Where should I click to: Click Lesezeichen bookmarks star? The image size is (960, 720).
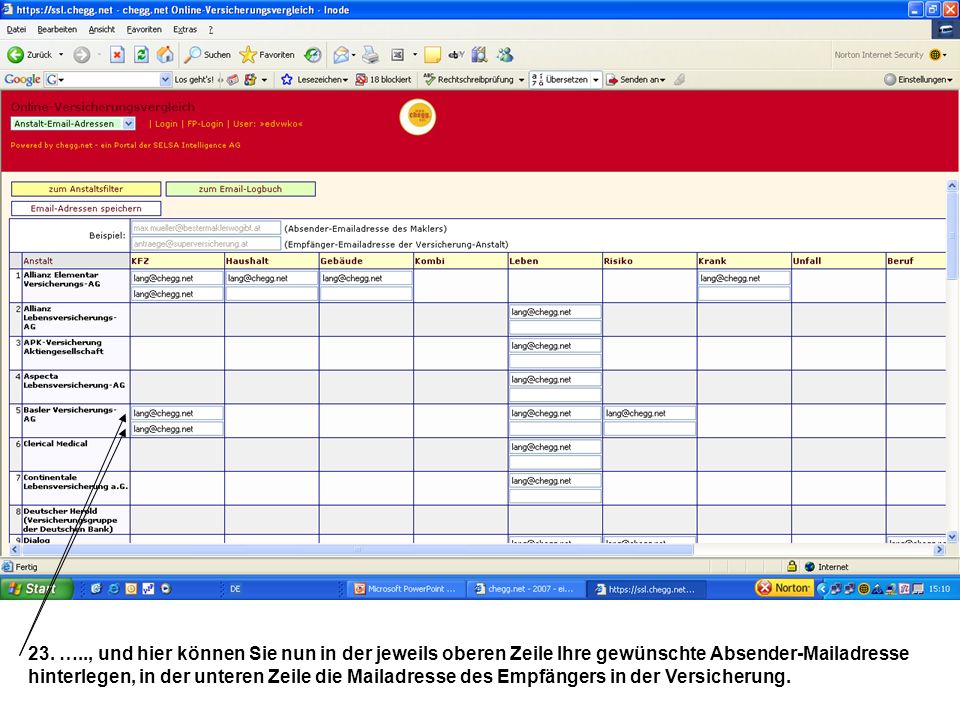(315, 80)
